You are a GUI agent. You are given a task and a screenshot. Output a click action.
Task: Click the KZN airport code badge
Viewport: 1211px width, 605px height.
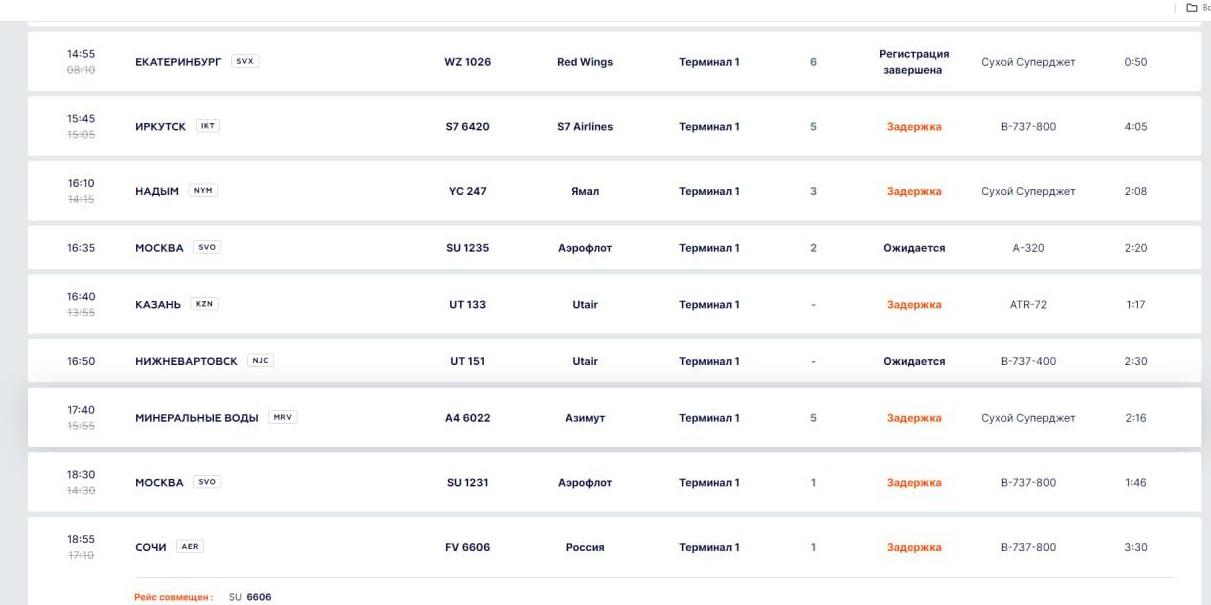pyautogui.click(x=204, y=304)
